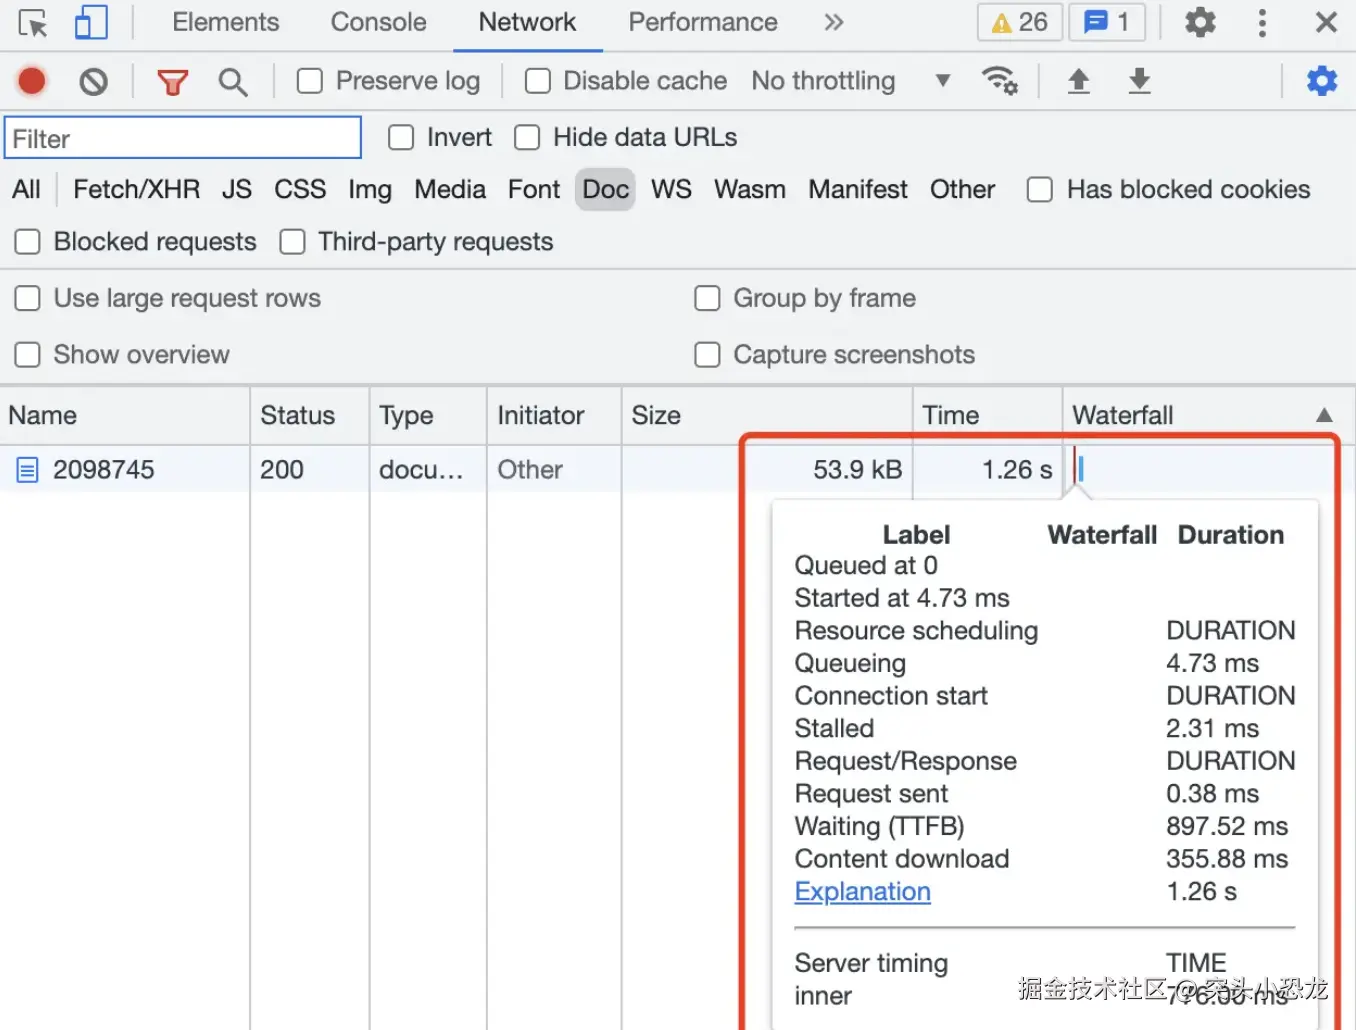The height and width of the screenshot is (1030, 1356).
Task: Sort by the Status column header
Action: click(309, 415)
